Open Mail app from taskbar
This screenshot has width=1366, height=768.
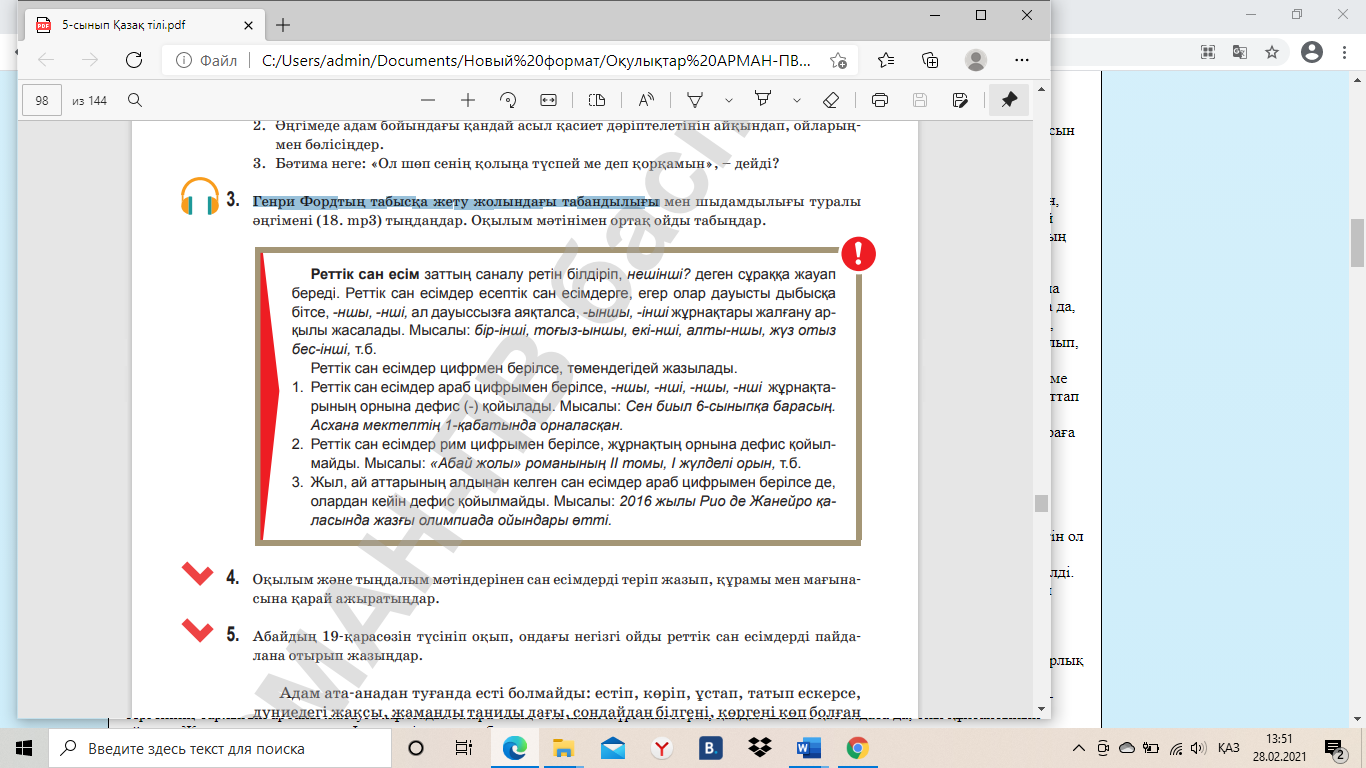coord(613,748)
